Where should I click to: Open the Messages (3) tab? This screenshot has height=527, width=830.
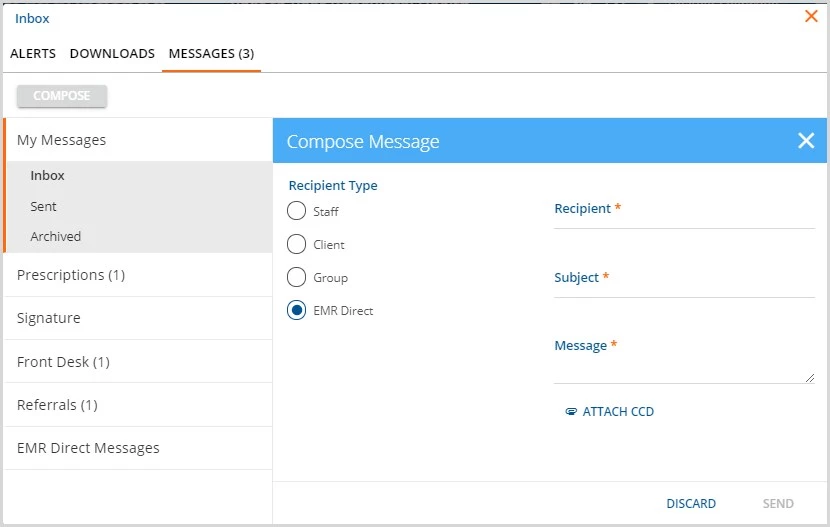211,53
